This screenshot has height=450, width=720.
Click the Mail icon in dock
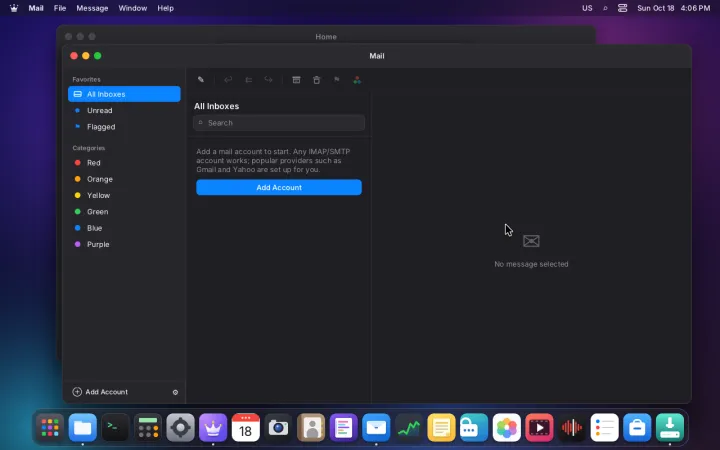point(376,428)
